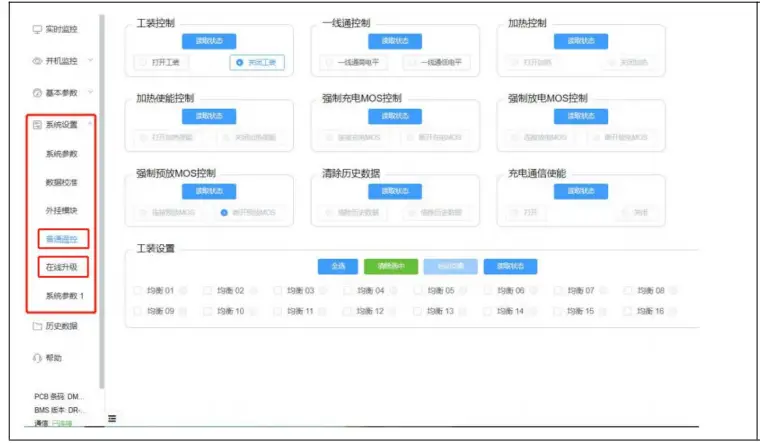760x443 pixels.
Task: Check the 均衡 13 checkbox
Action: point(418,311)
